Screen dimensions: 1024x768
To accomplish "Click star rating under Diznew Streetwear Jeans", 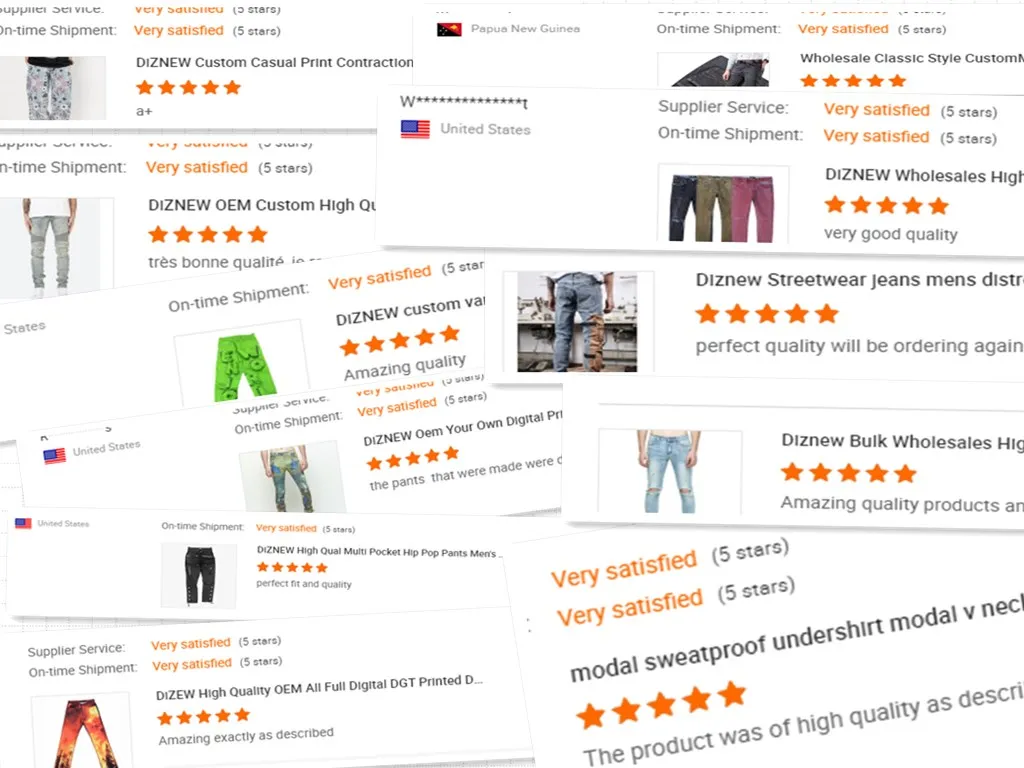I will tap(767, 314).
